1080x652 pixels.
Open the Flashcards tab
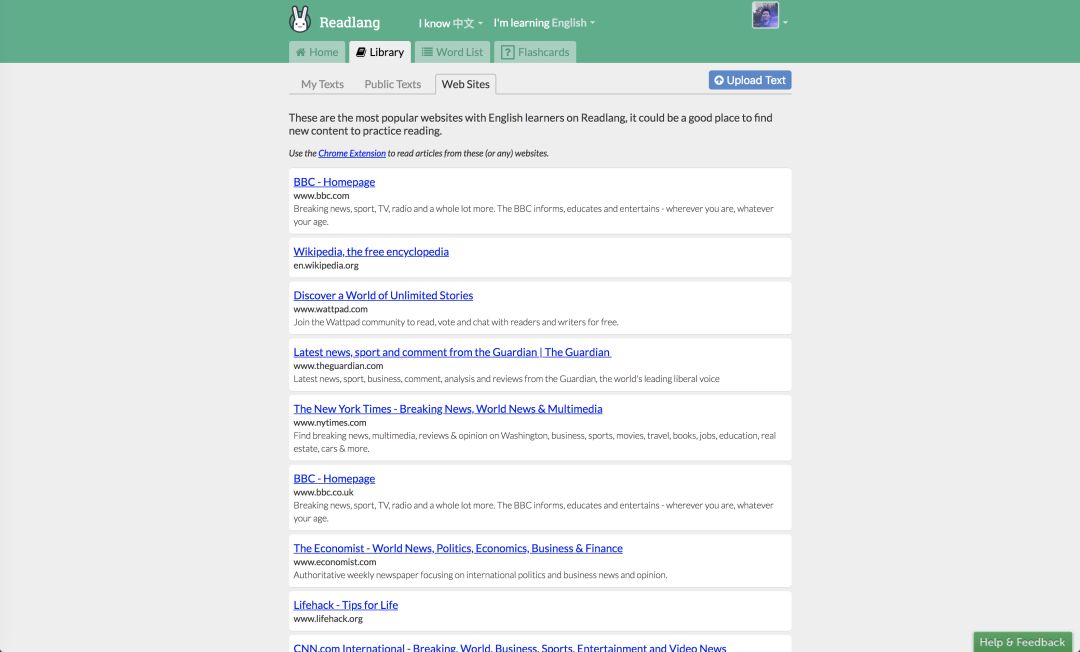[535, 52]
